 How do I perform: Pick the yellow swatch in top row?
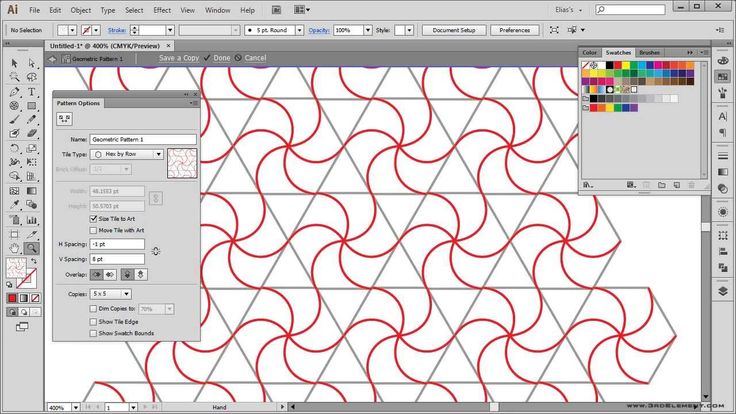pyautogui.click(x=625, y=65)
